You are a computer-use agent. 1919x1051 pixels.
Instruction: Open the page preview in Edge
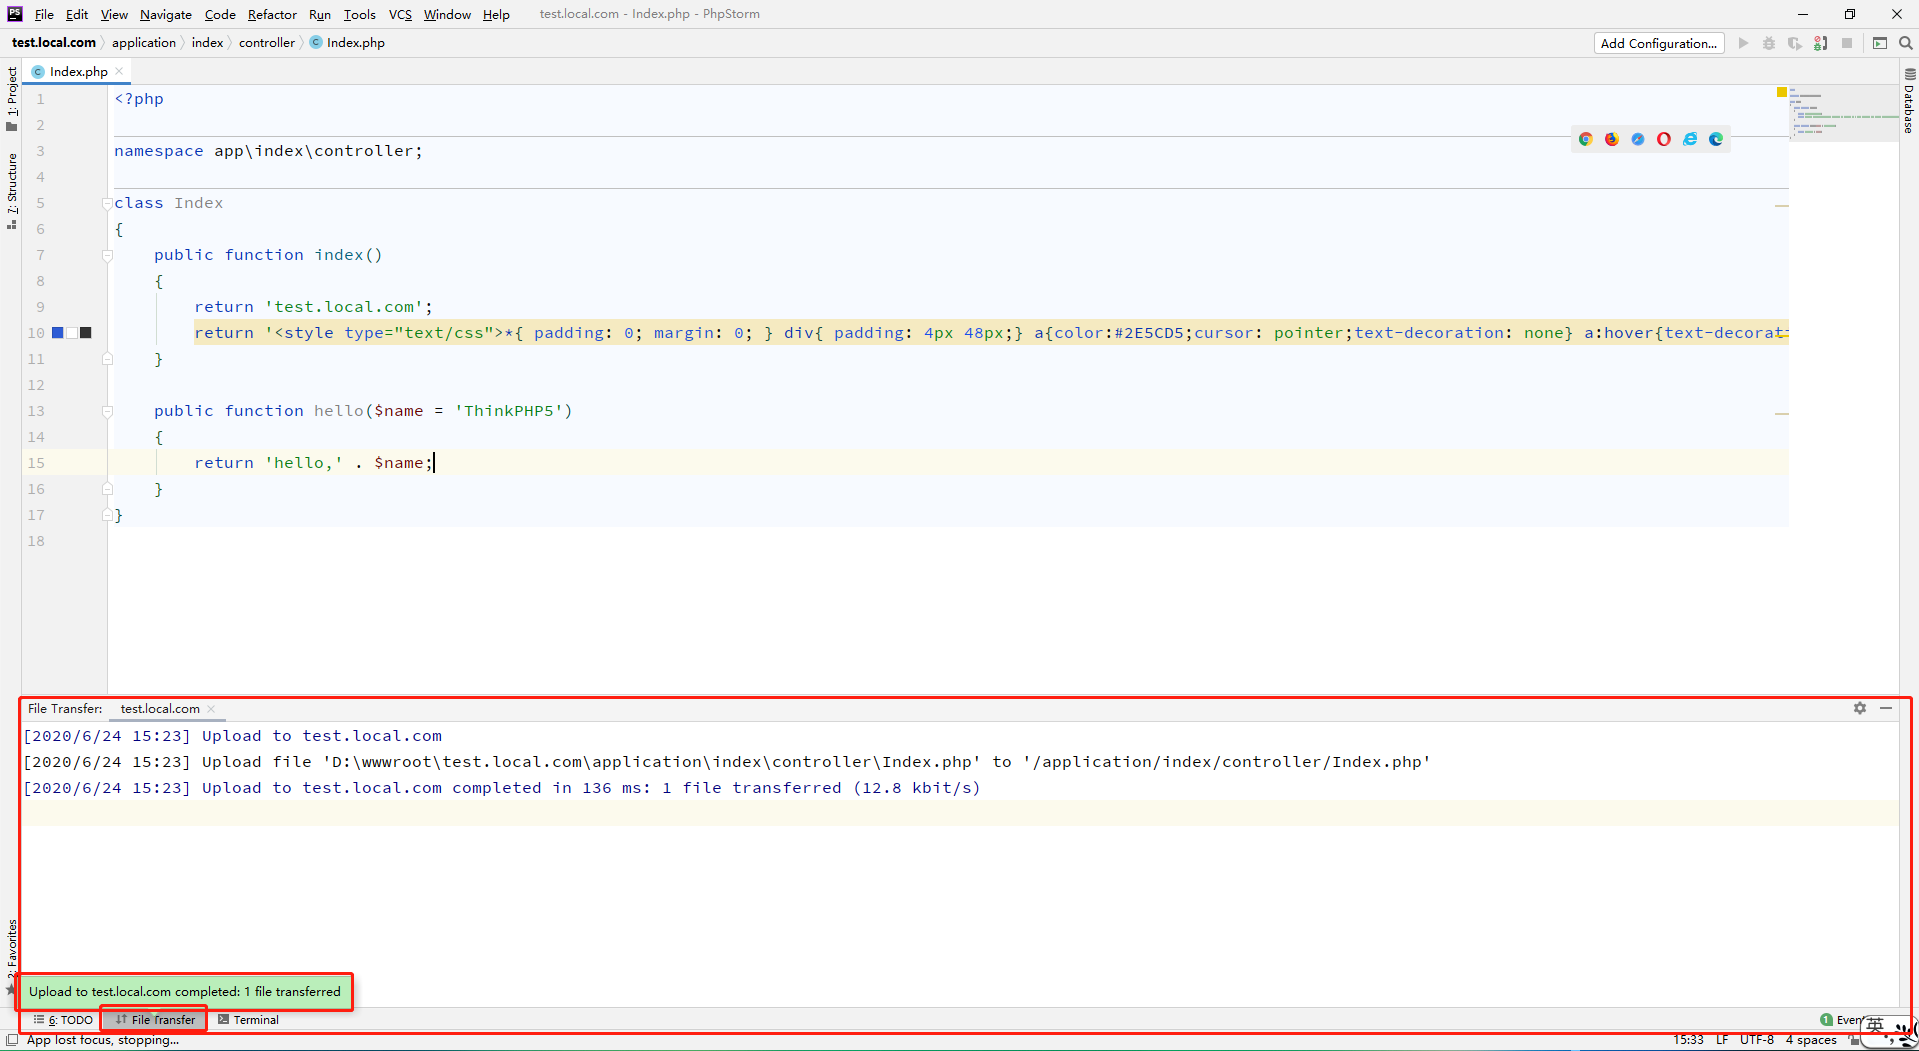(1716, 139)
